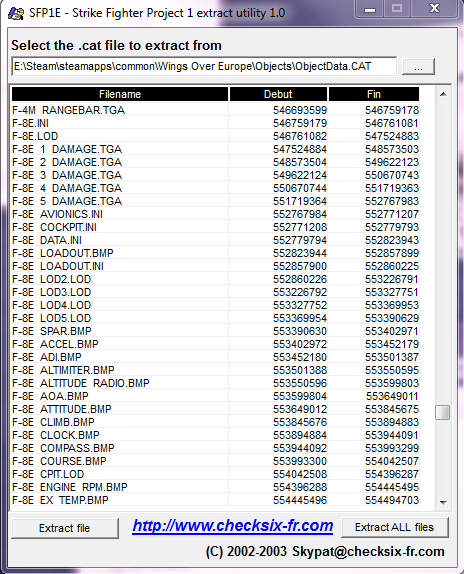This screenshot has width=464, height=574.
Task: Select the F-4M RANGEBAR.TGA row
Action: [215, 110]
